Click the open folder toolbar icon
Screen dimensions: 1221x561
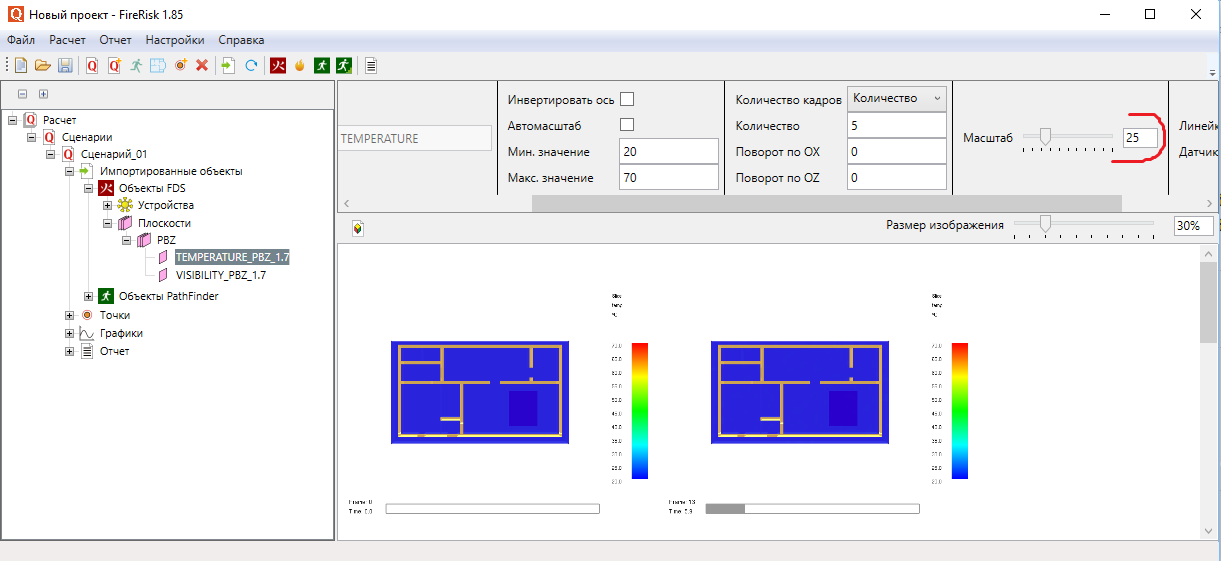pyautogui.click(x=43, y=65)
